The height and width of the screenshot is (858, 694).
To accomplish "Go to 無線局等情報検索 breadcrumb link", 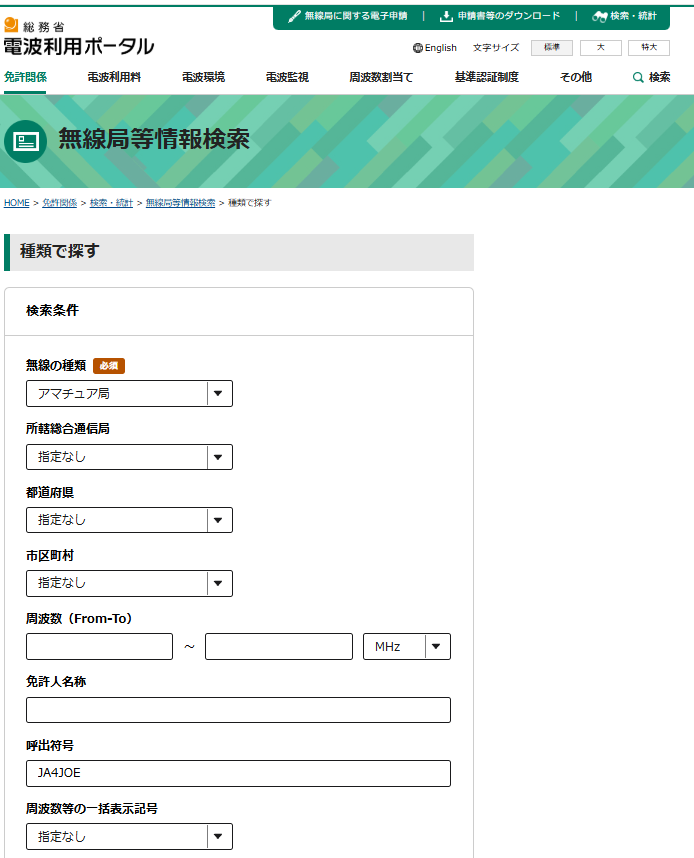I will [x=181, y=203].
